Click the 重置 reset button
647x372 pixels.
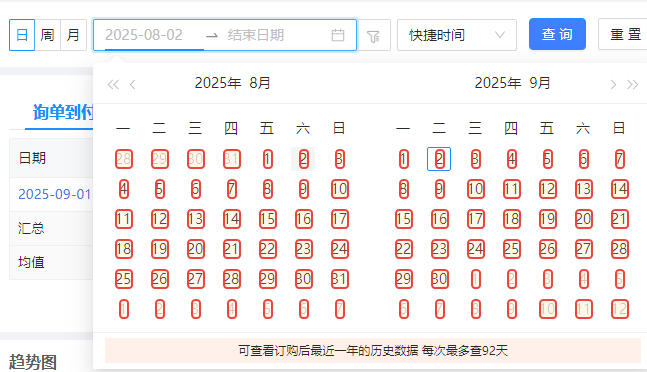click(625, 34)
